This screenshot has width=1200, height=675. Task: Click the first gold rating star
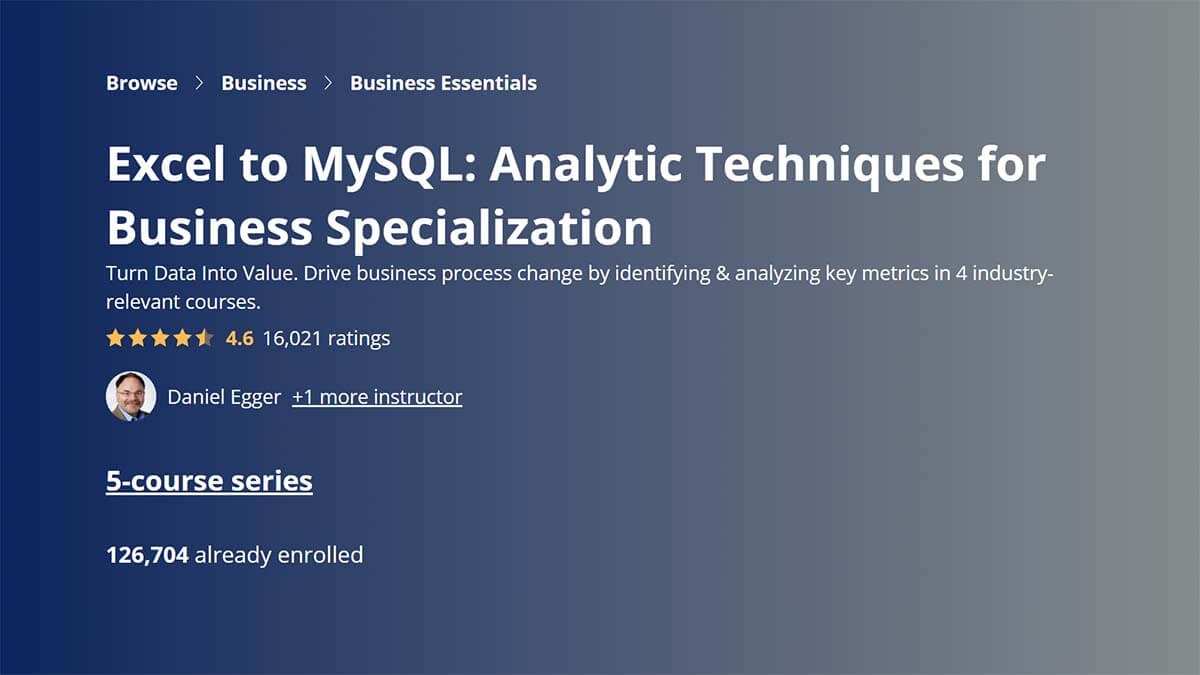tap(117, 338)
